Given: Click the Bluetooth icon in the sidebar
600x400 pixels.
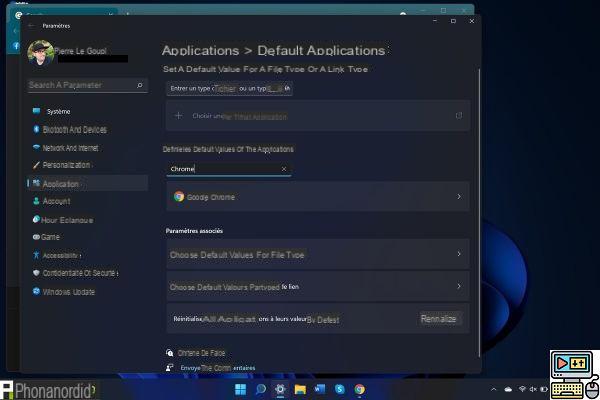Looking at the screenshot, I should tap(36, 129).
